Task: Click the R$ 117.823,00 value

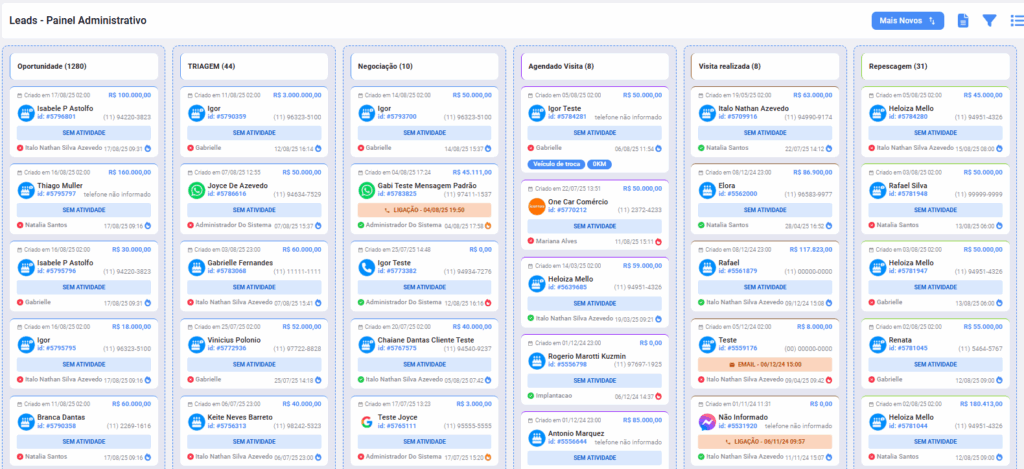Action: [x=810, y=250]
